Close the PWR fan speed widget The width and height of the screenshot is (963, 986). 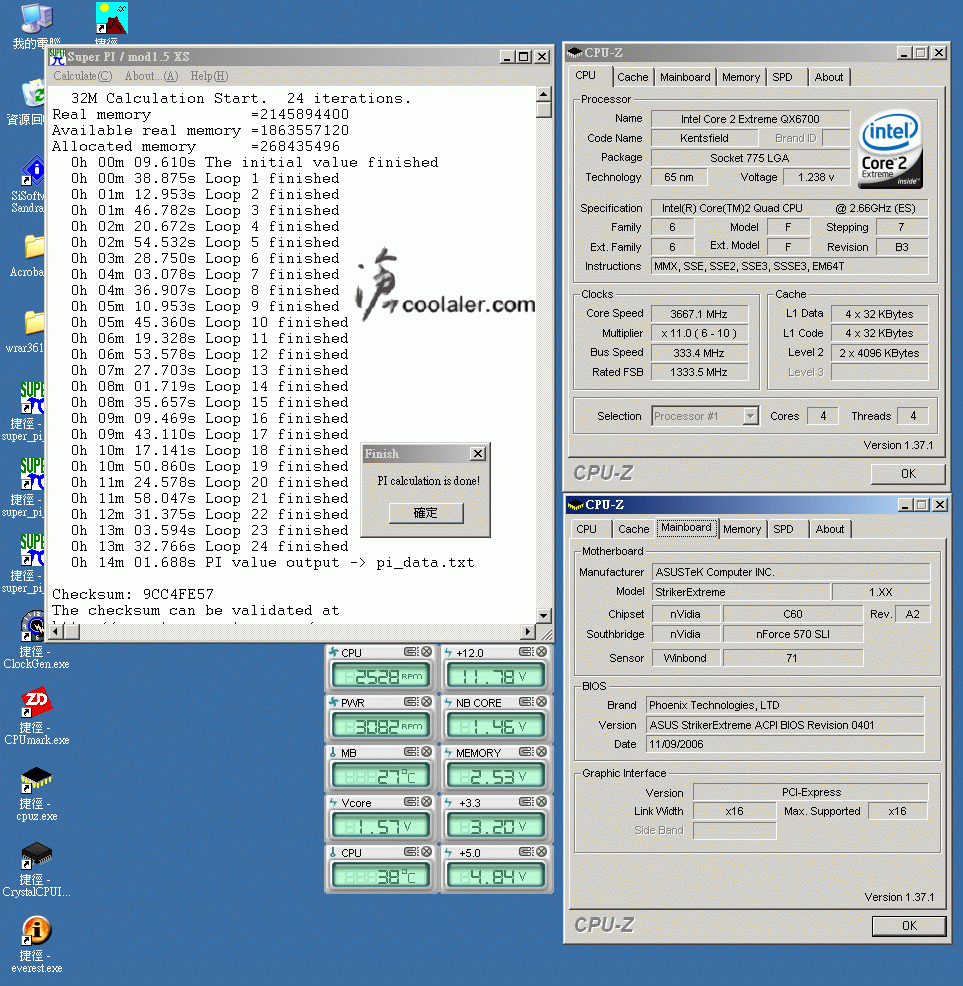426,702
